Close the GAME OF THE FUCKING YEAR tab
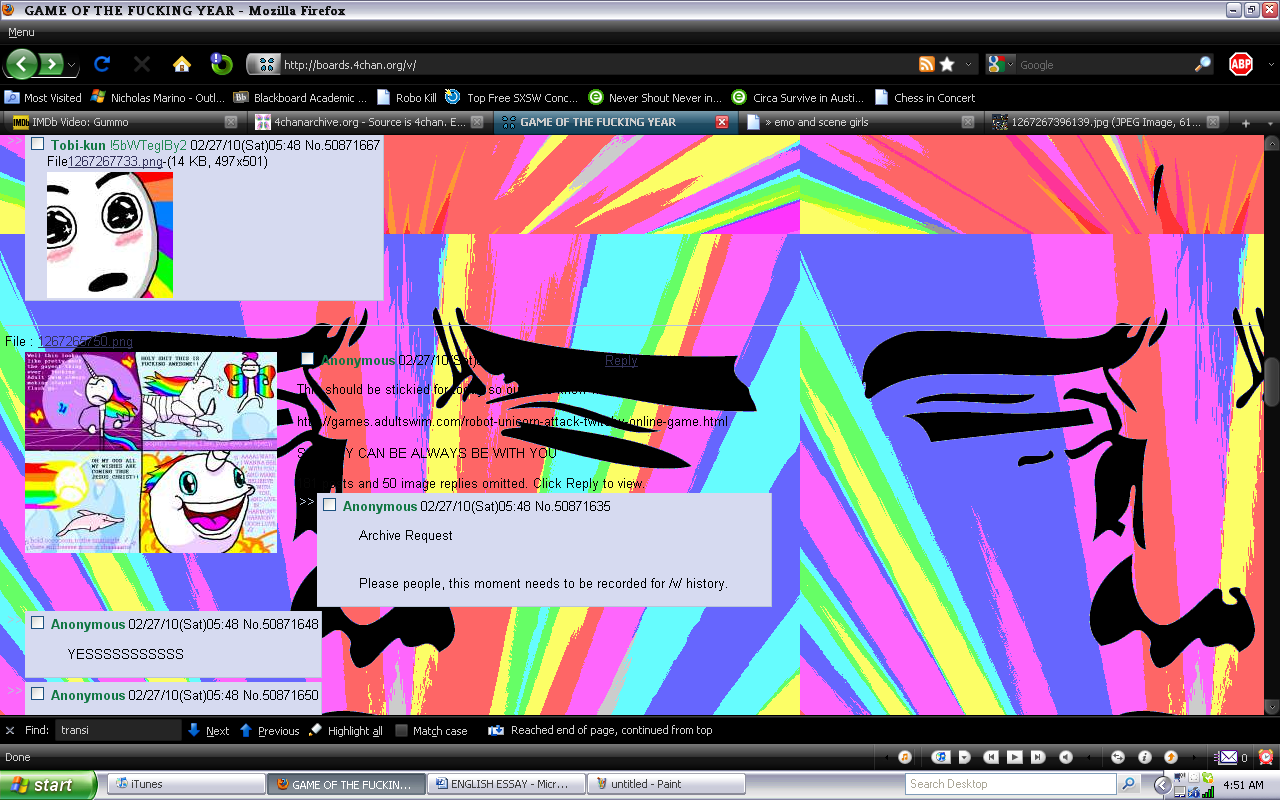 [x=722, y=122]
